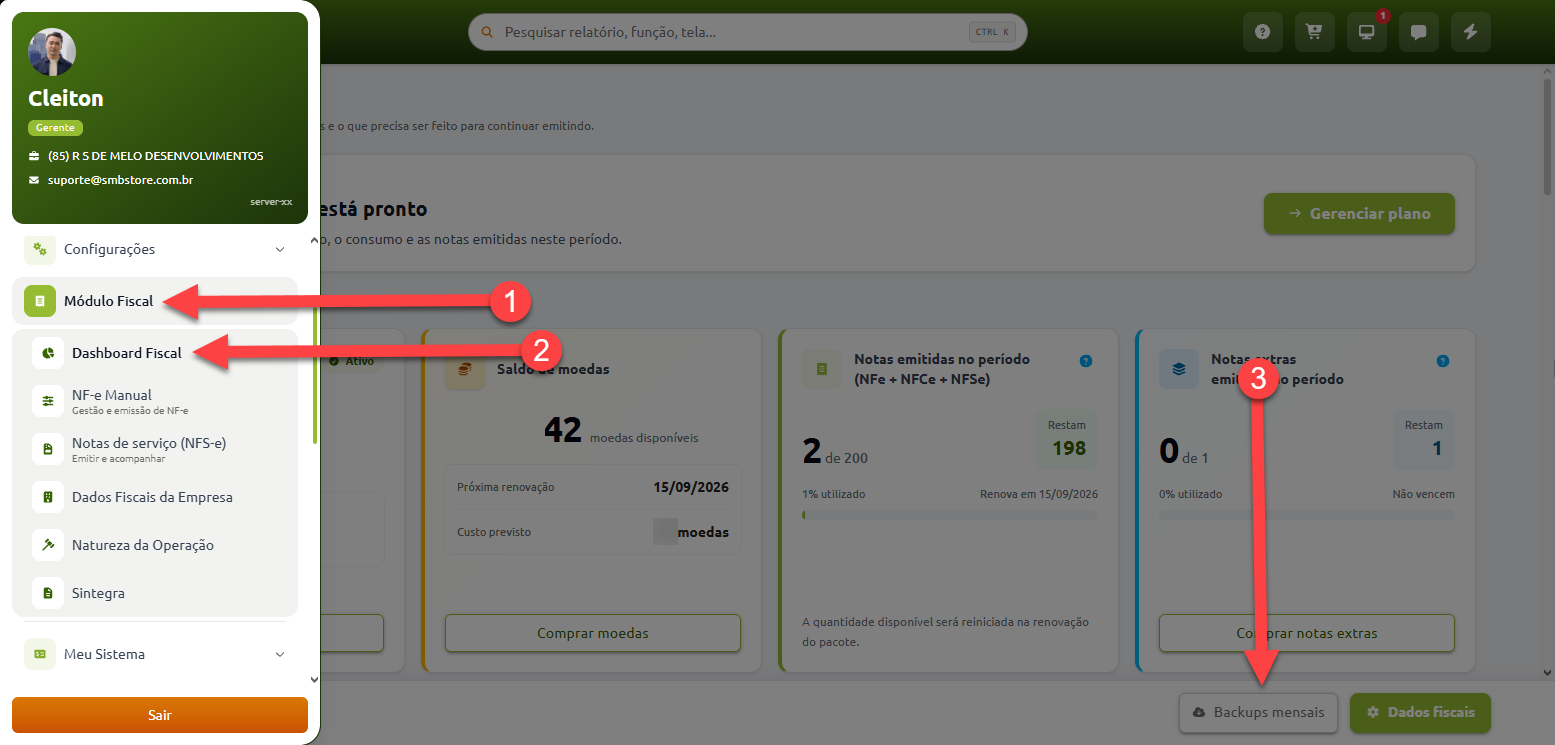Click the Comprar moedas button
Screen dimensions: 1555x745
point(593,633)
